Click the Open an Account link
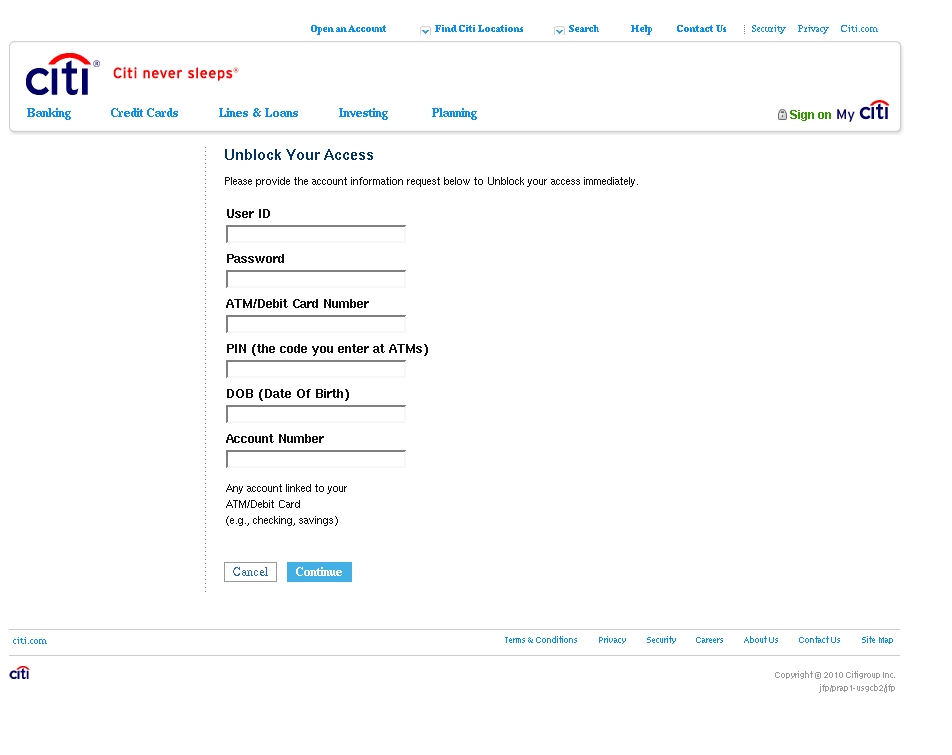Screen dimensions: 952x755 (348, 29)
